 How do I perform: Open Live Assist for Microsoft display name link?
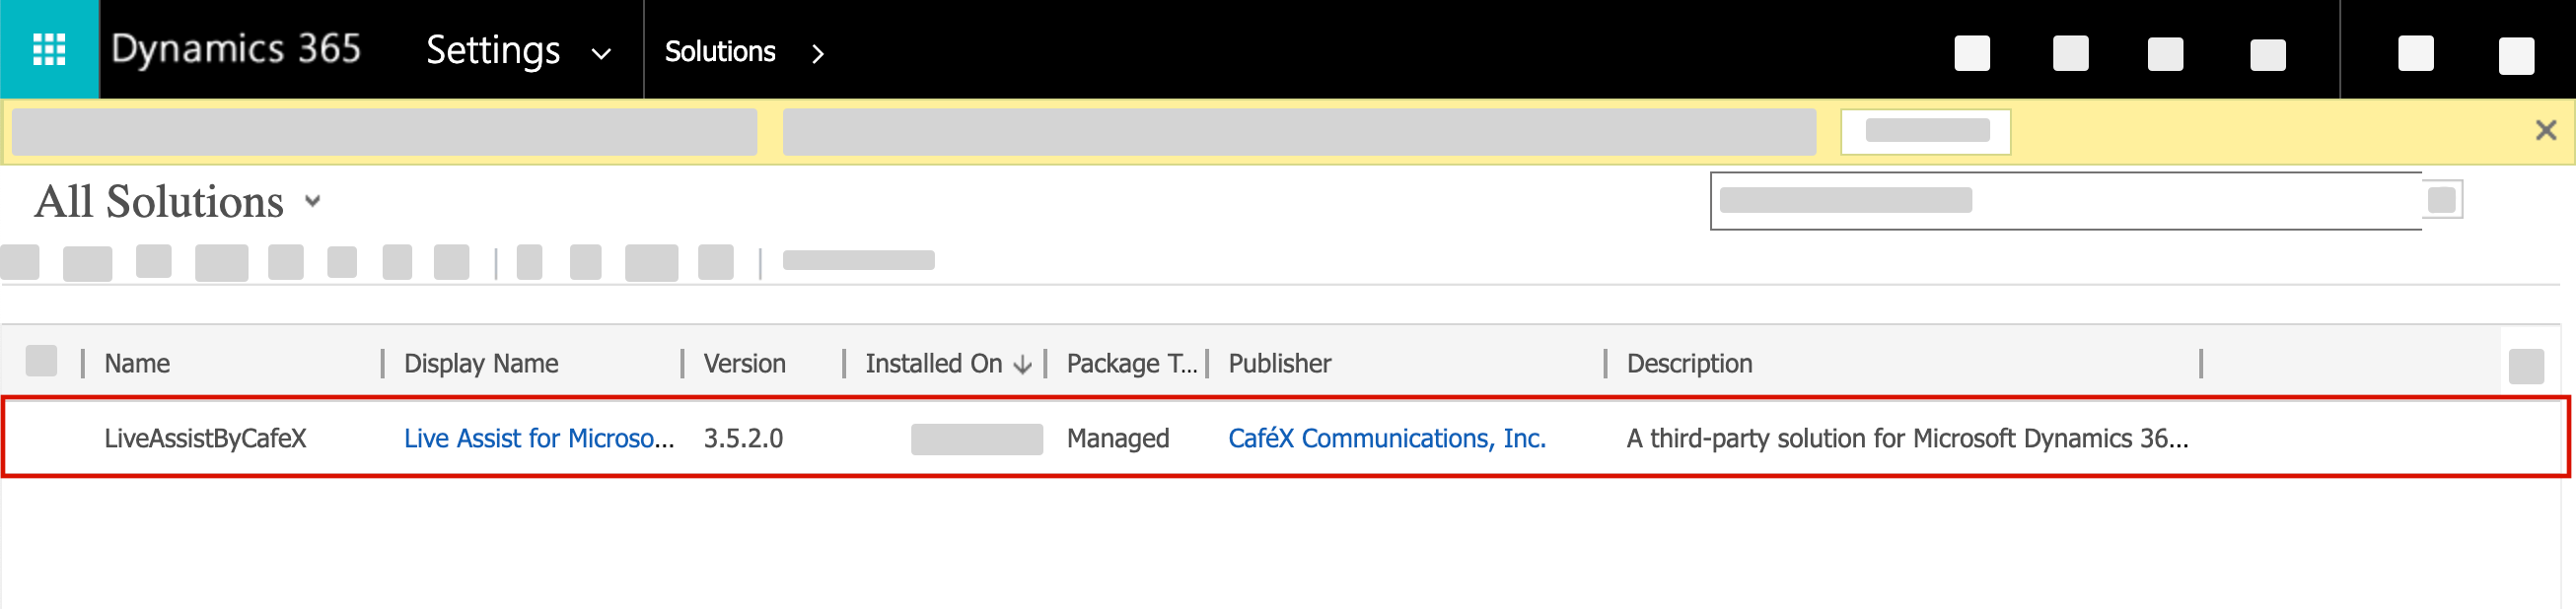coord(539,438)
